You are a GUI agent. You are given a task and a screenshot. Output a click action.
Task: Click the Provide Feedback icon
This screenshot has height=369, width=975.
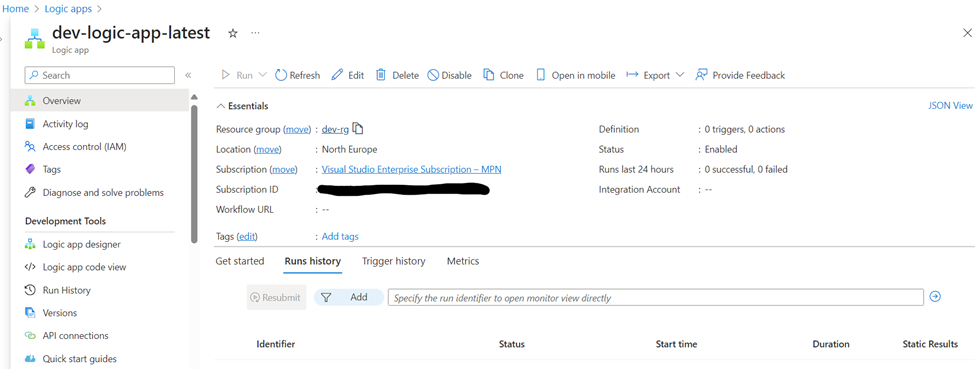[x=701, y=75]
